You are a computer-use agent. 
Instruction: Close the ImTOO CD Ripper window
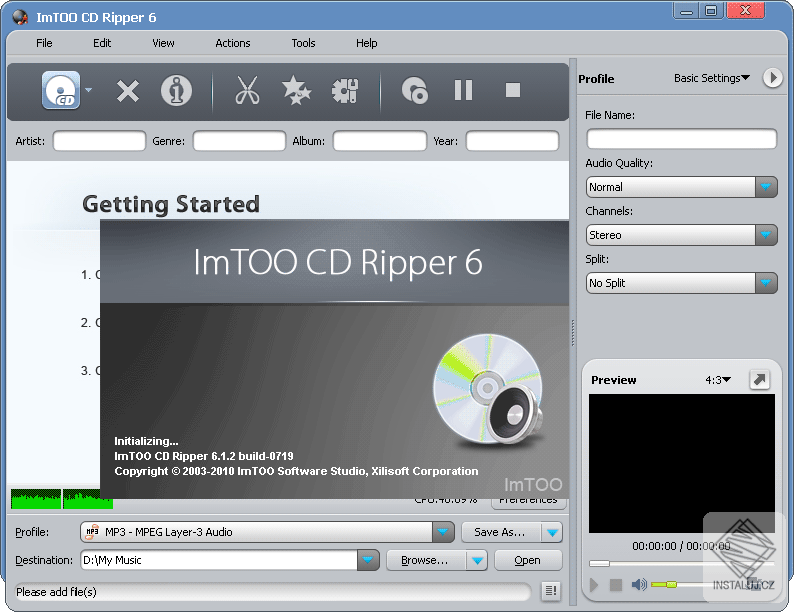(x=745, y=11)
